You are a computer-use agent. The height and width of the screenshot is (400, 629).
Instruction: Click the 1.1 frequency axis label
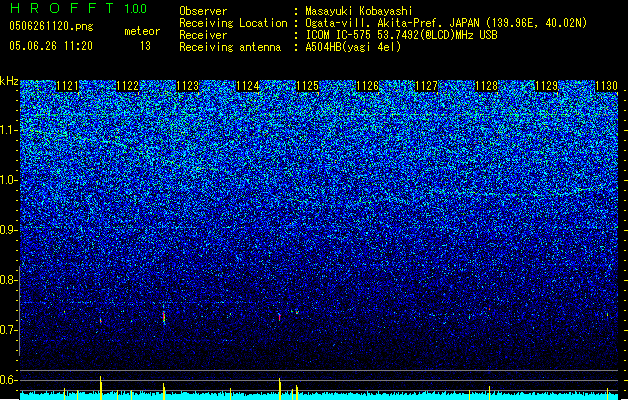pos(8,130)
